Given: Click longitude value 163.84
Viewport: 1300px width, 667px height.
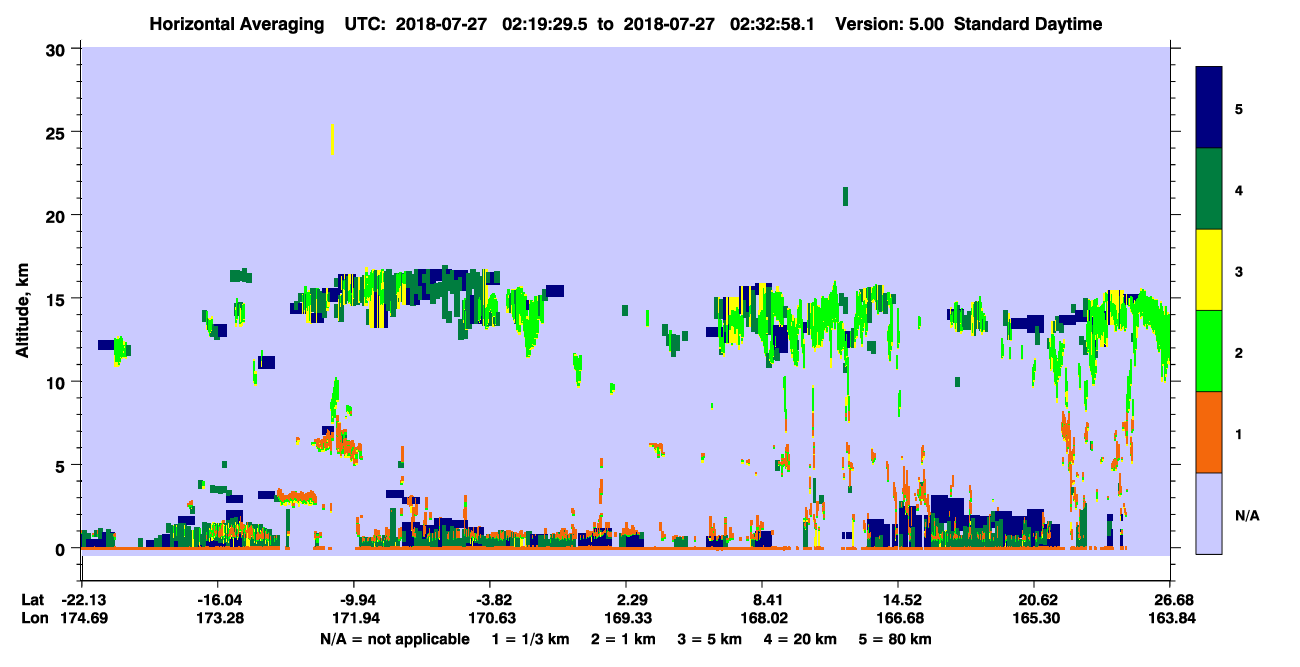Looking at the screenshot, I should tap(1171, 619).
